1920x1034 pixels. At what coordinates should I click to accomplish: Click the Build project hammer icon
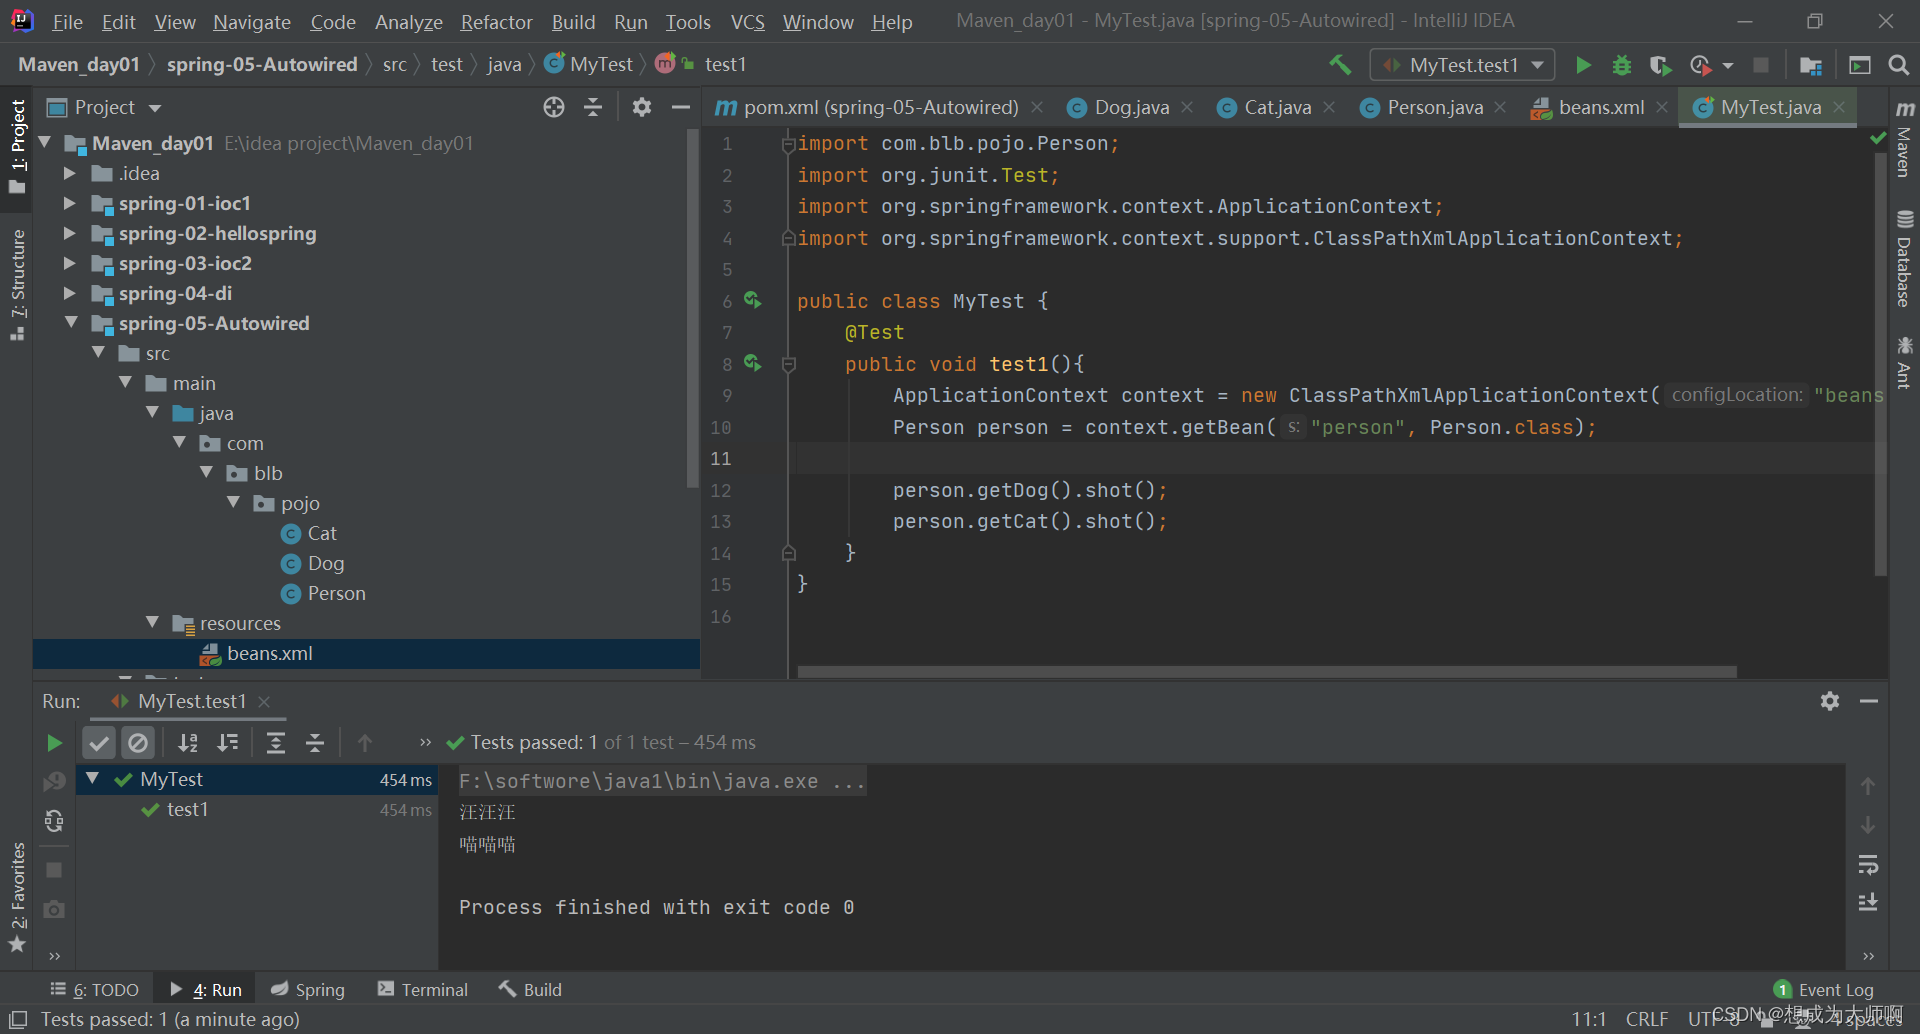click(1340, 65)
